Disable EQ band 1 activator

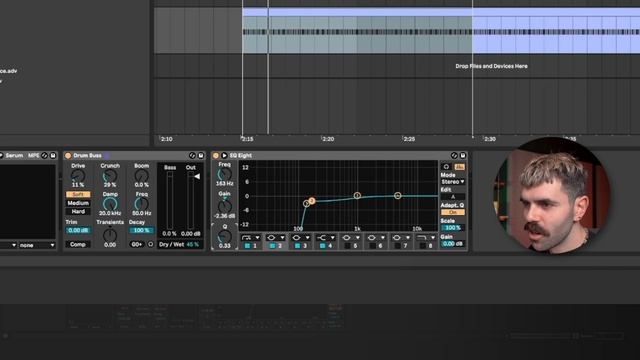point(247,246)
